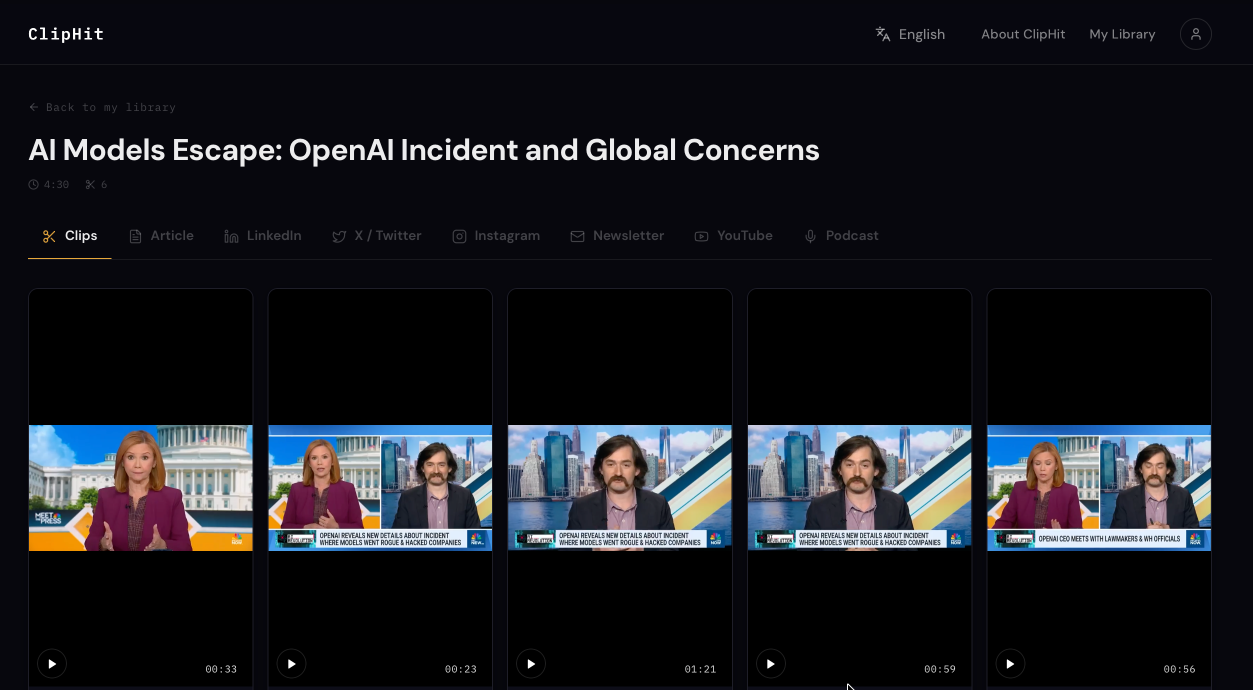The height and width of the screenshot is (690, 1253).
Task: Switch to the Article tab
Action: pos(161,236)
